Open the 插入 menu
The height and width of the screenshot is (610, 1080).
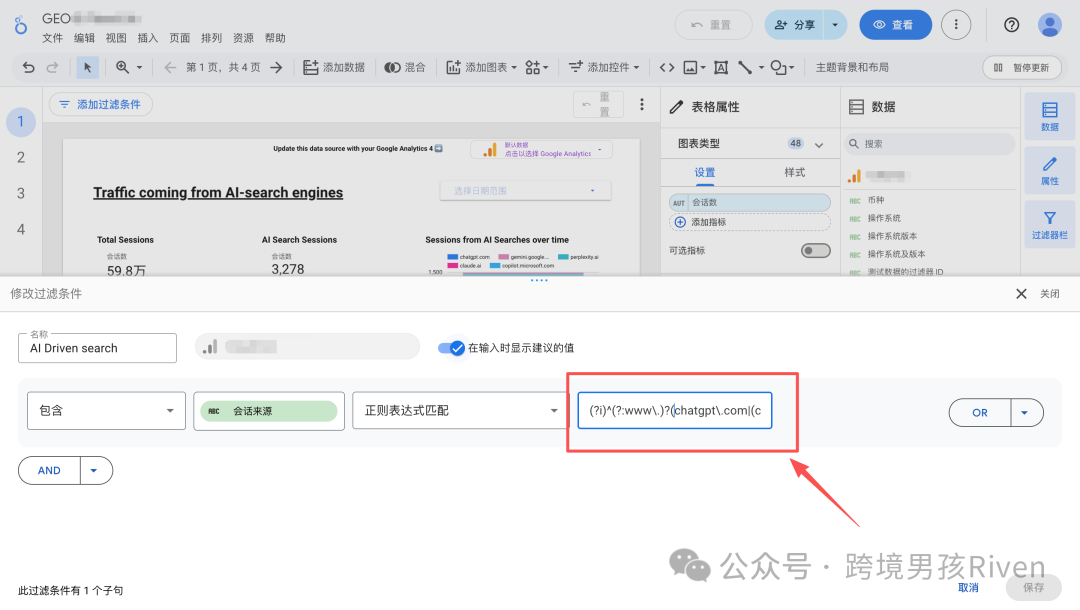147,38
